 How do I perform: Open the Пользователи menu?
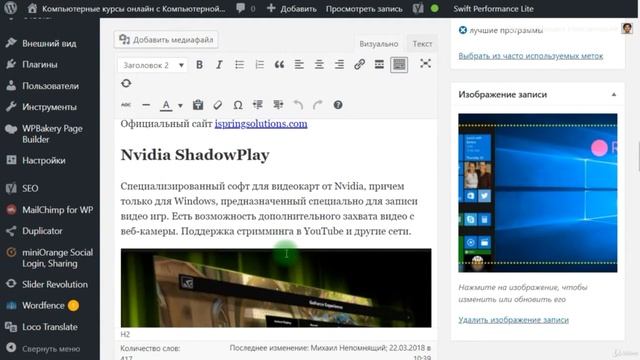tap(50, 86)
